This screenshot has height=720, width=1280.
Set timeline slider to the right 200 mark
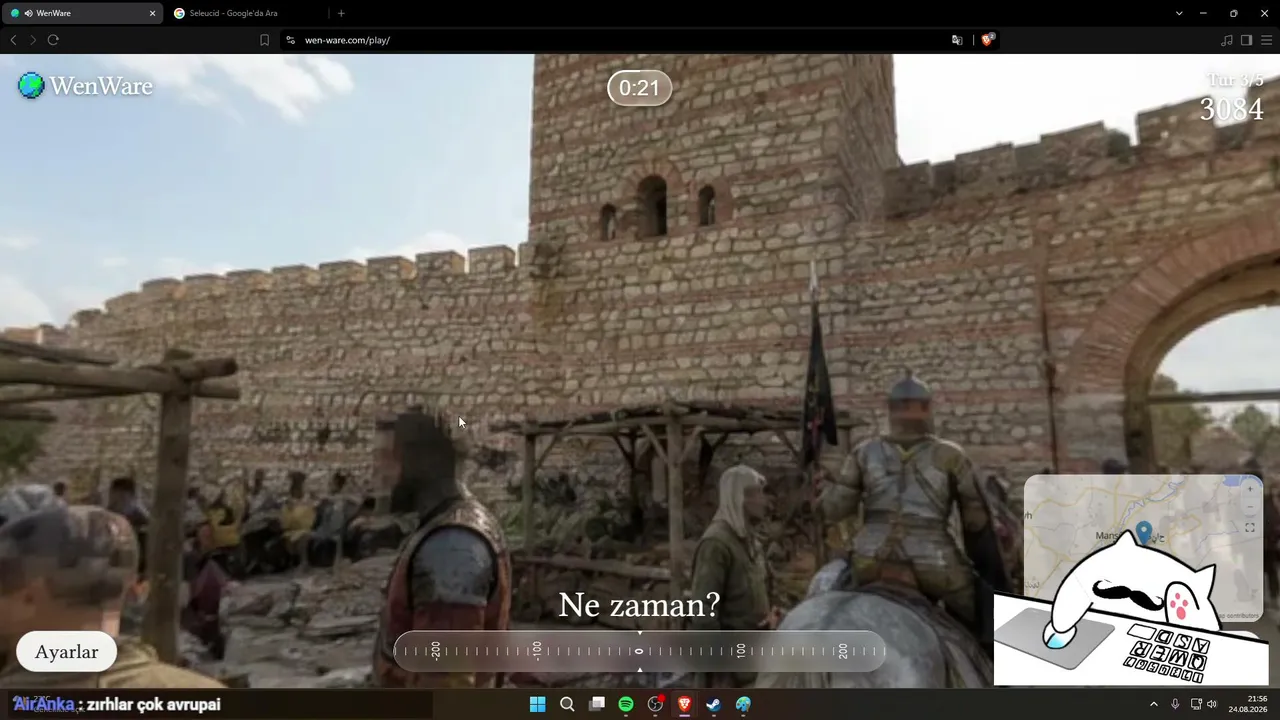[843, 651]
